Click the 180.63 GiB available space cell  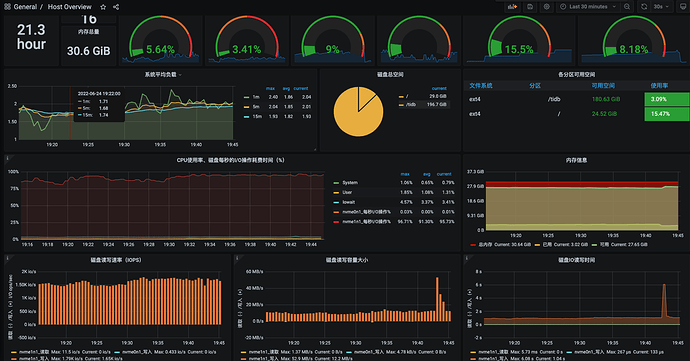pyautogui.click(x=606, y=99)
